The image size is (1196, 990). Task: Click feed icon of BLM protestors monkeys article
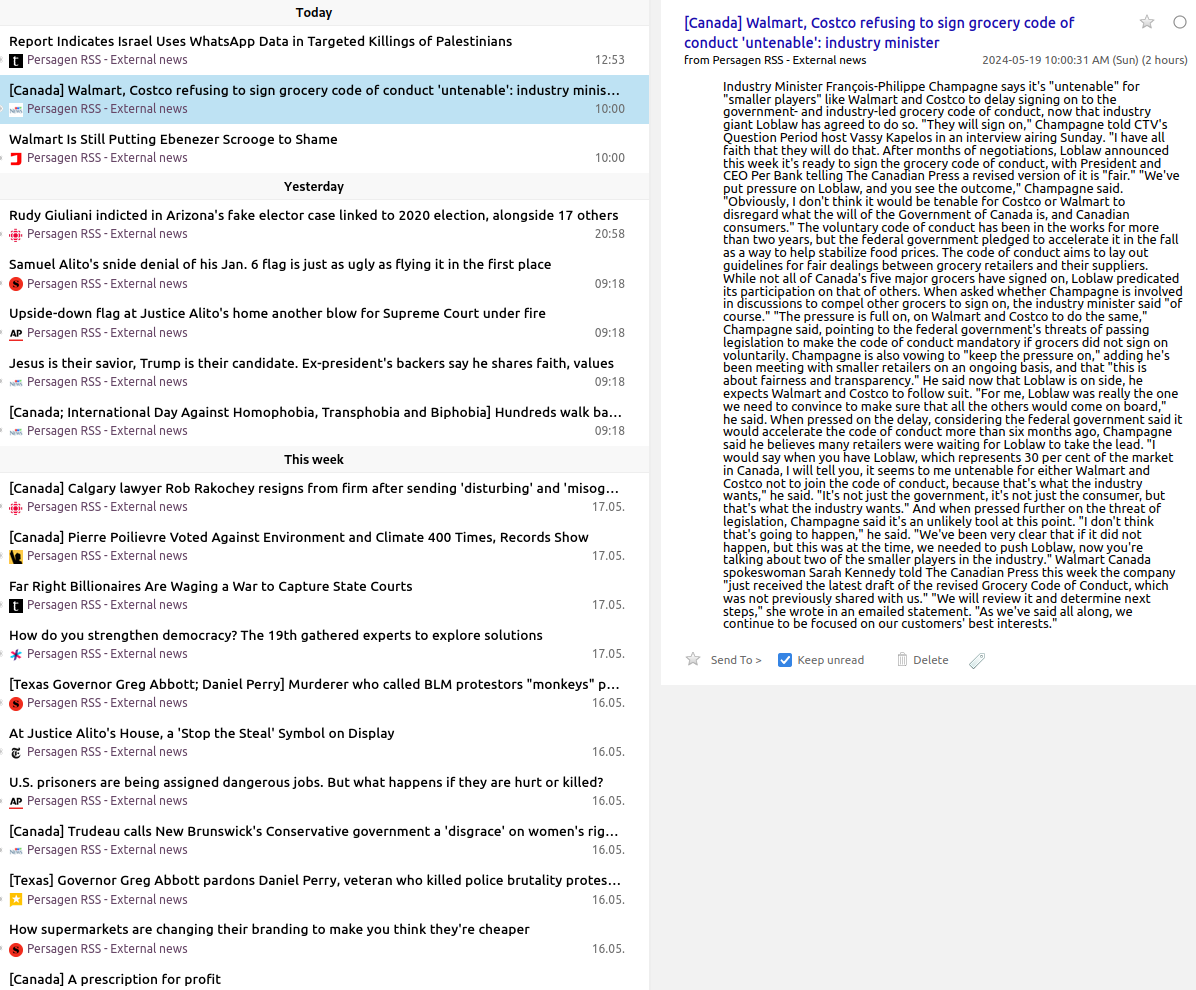tap(16, 704)
